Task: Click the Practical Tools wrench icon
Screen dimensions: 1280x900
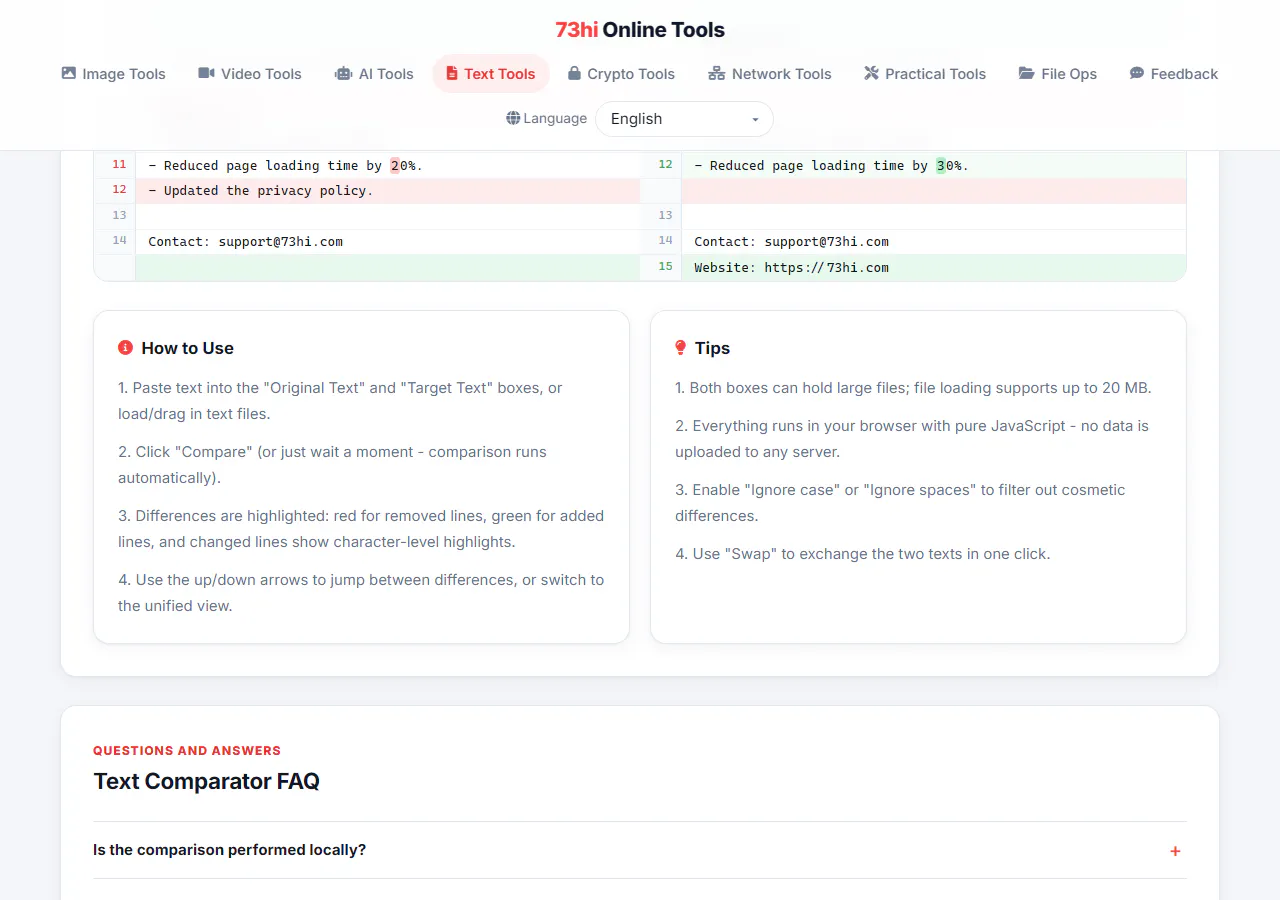Action: [871, 73]
